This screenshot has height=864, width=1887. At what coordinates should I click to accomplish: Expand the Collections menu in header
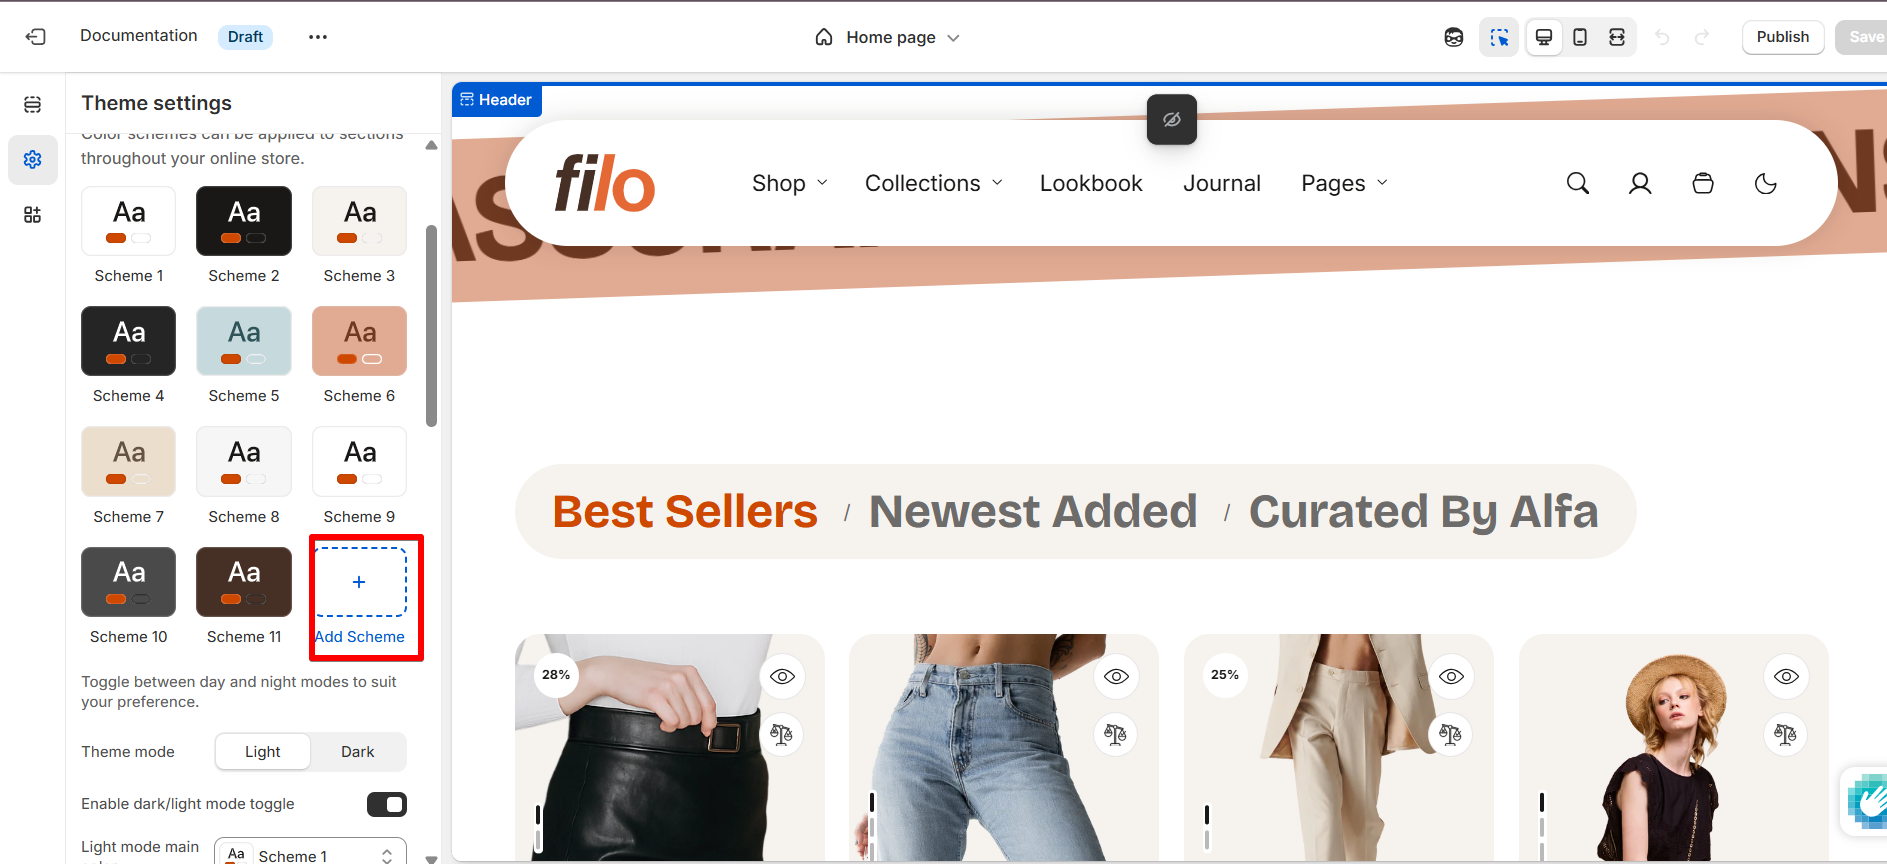click(934, 183)
